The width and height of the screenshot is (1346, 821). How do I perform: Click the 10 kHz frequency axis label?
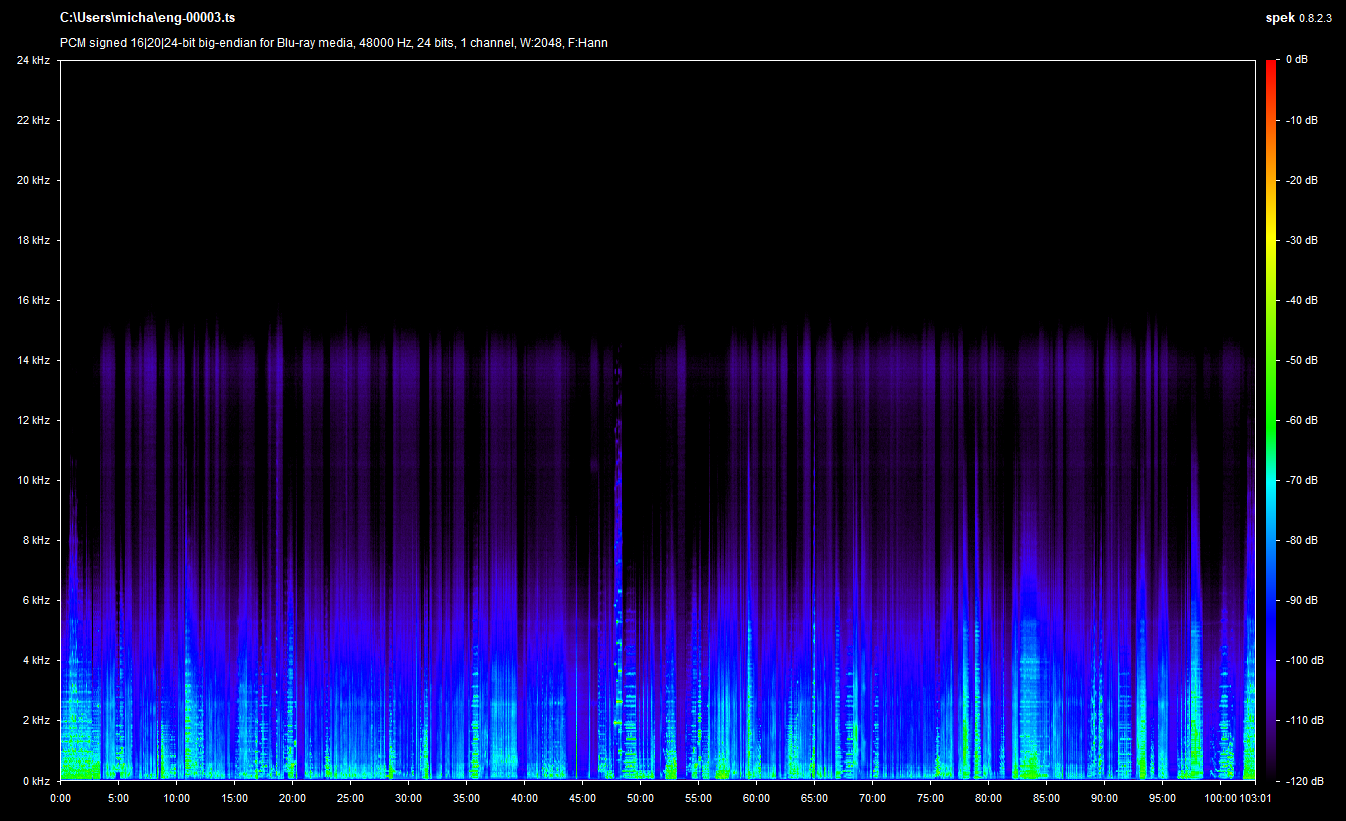tap(33, 480)
